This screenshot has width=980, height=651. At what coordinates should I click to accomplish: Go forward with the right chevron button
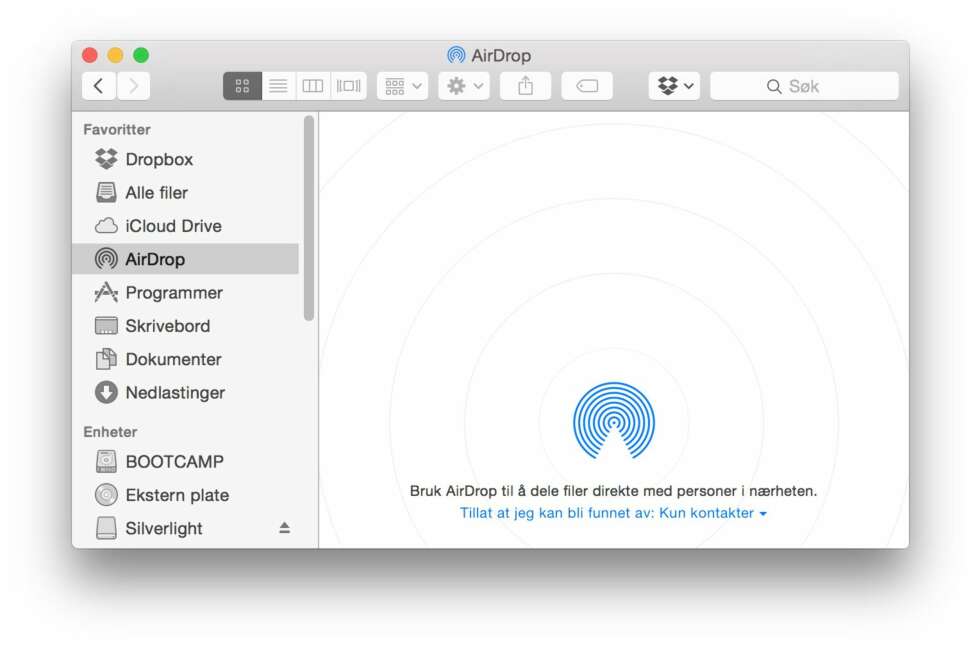point(133,86)
